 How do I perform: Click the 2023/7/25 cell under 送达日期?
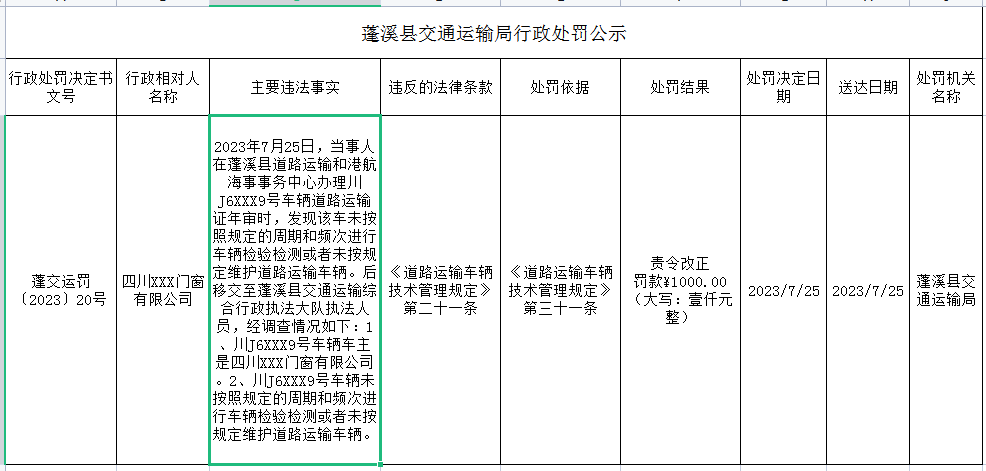867,290
